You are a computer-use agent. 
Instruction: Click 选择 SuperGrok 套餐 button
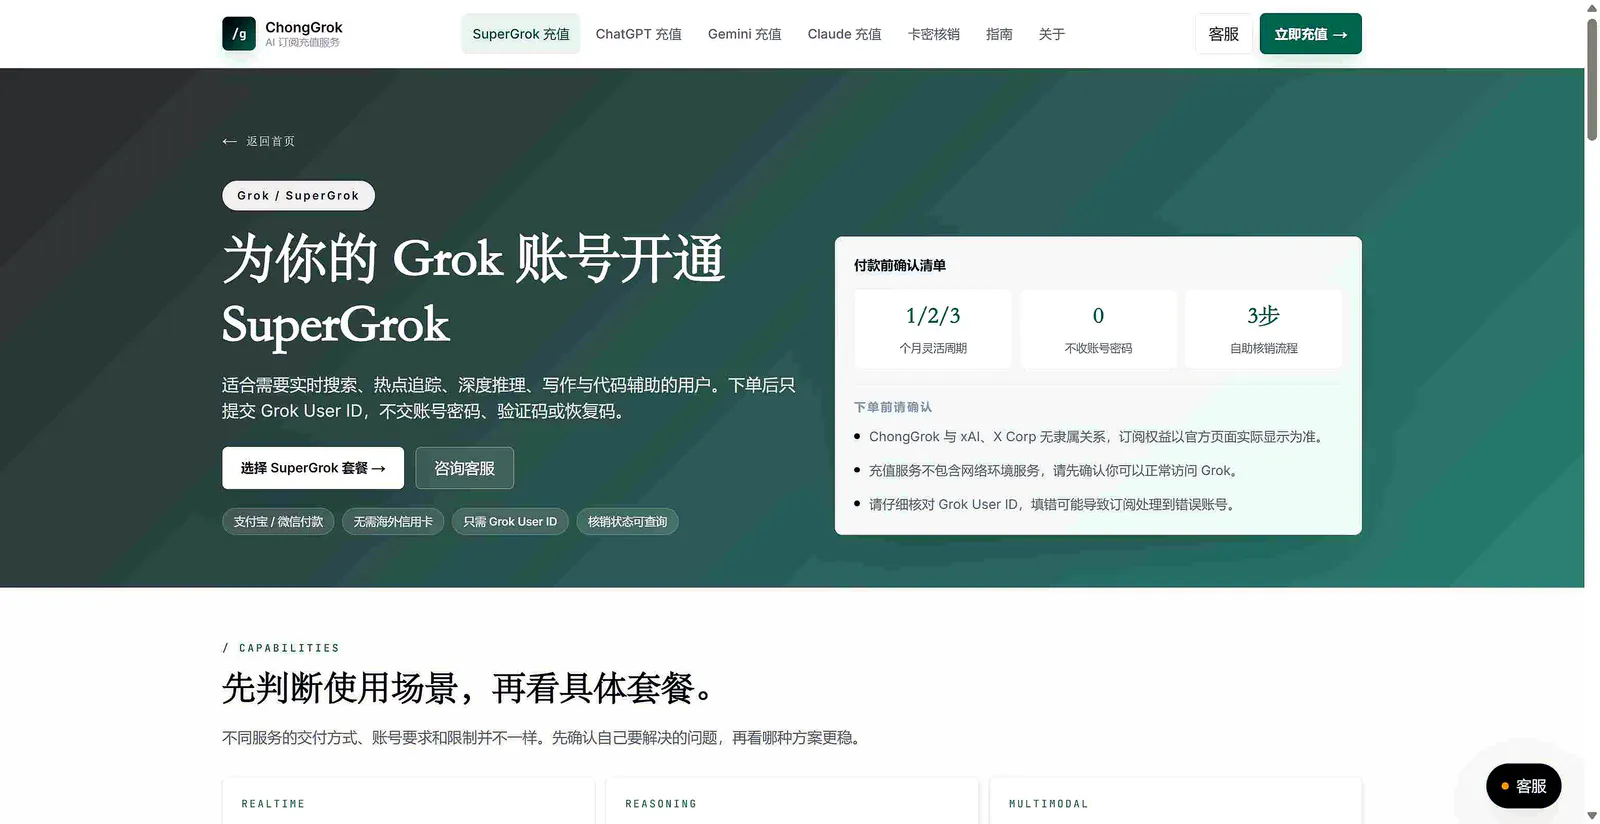[313, 468]
